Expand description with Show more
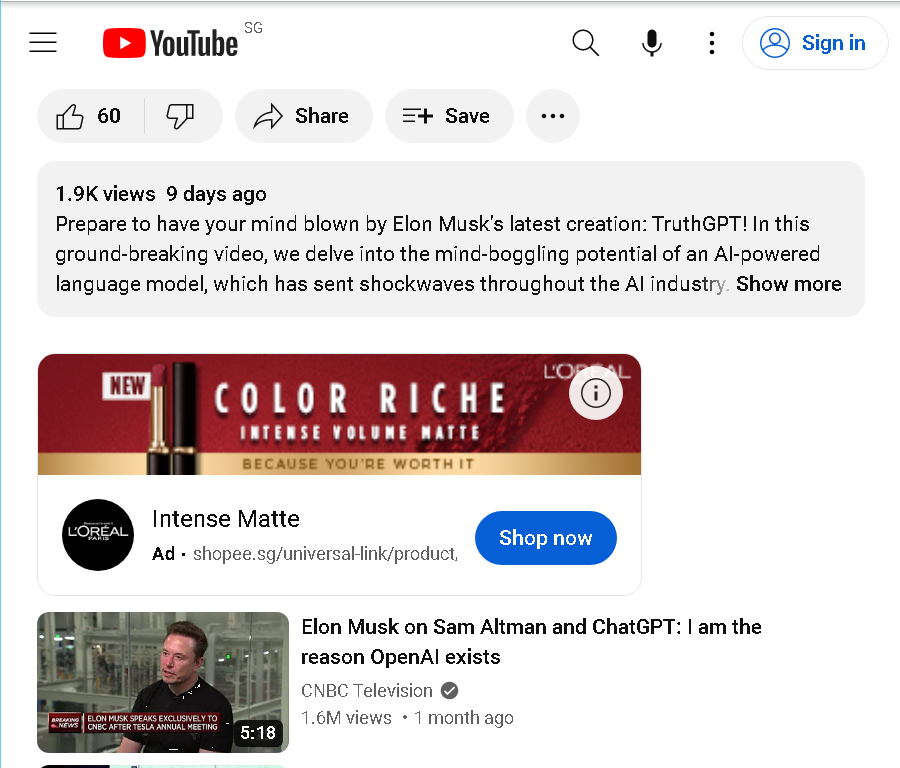This screenshot has height=768, width=900. tap(789, 284)
